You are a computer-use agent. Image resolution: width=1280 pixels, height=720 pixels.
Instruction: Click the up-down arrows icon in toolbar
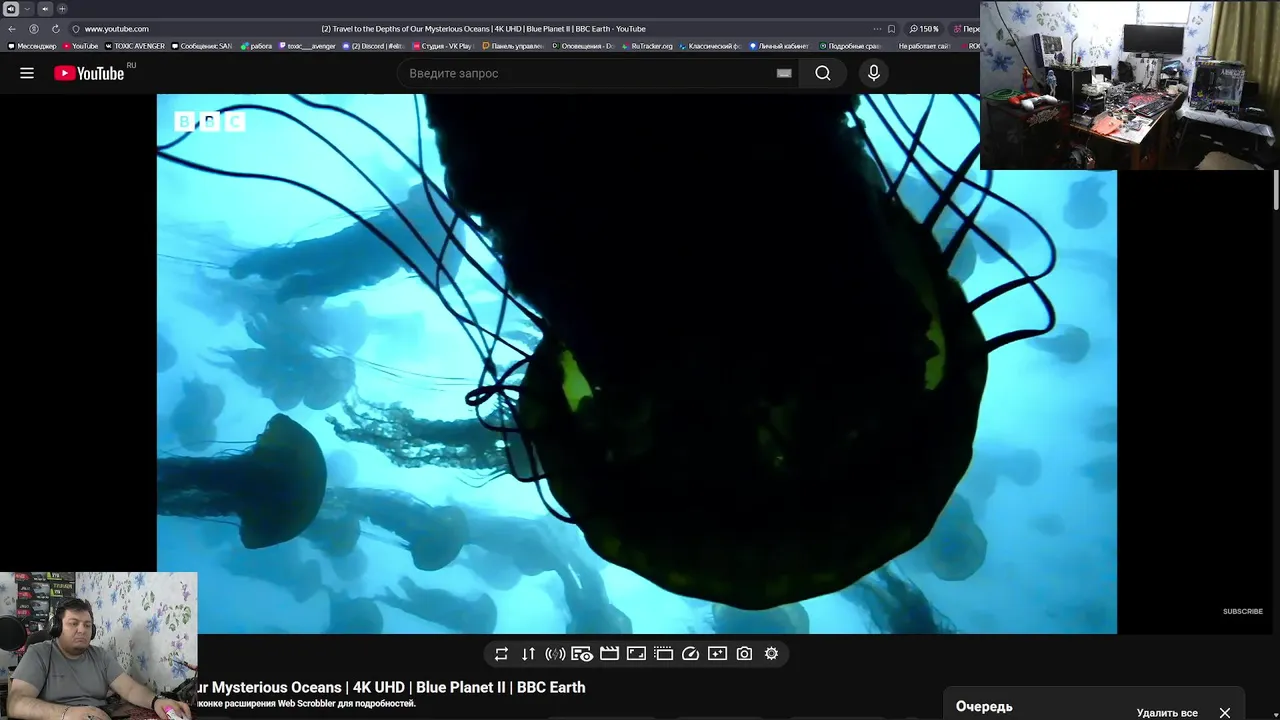tap(528, 654)
